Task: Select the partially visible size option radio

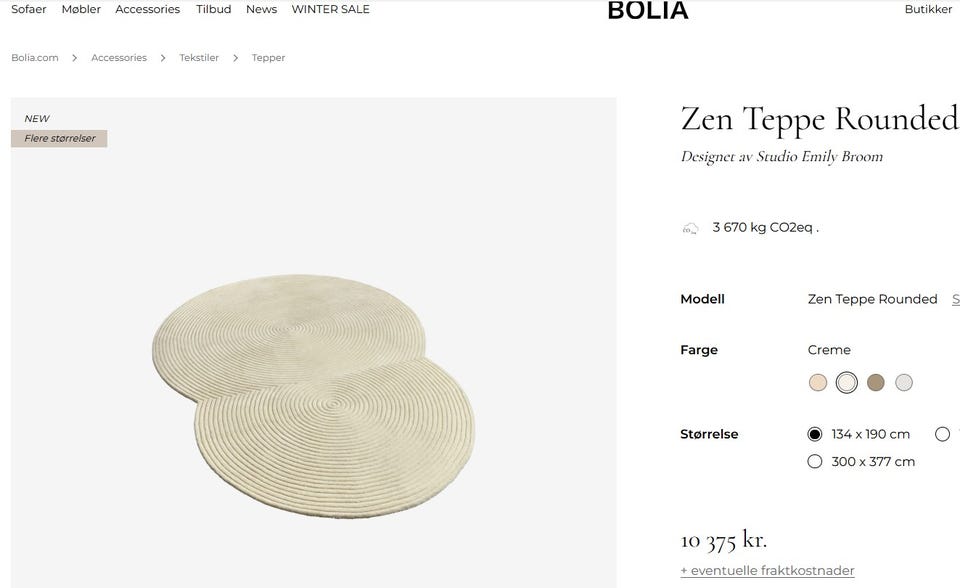Action: pos(942,434)
